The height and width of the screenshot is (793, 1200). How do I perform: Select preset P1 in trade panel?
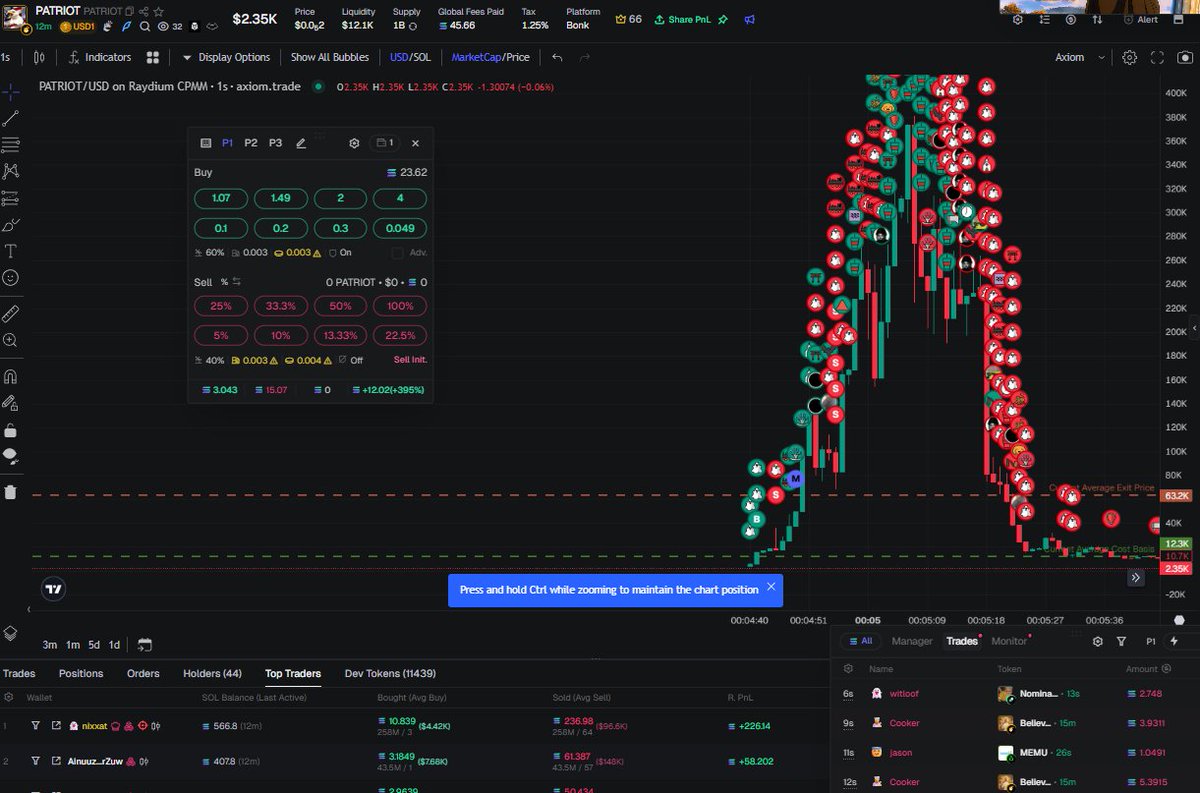point(228,143)
